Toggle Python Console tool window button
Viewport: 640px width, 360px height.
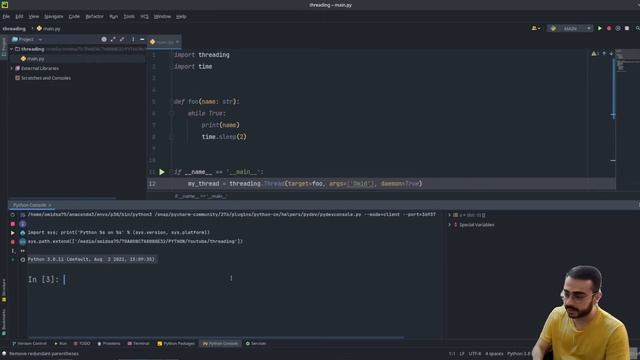pyautogui.click(x=220, y=344)
